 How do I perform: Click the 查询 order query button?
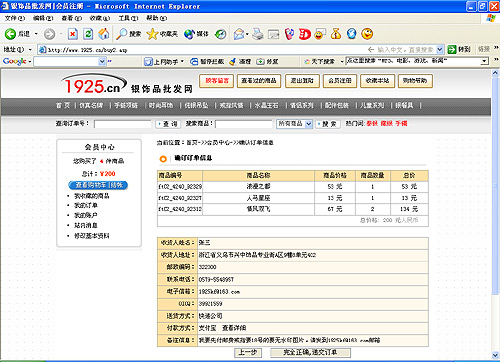click(168, 124)
